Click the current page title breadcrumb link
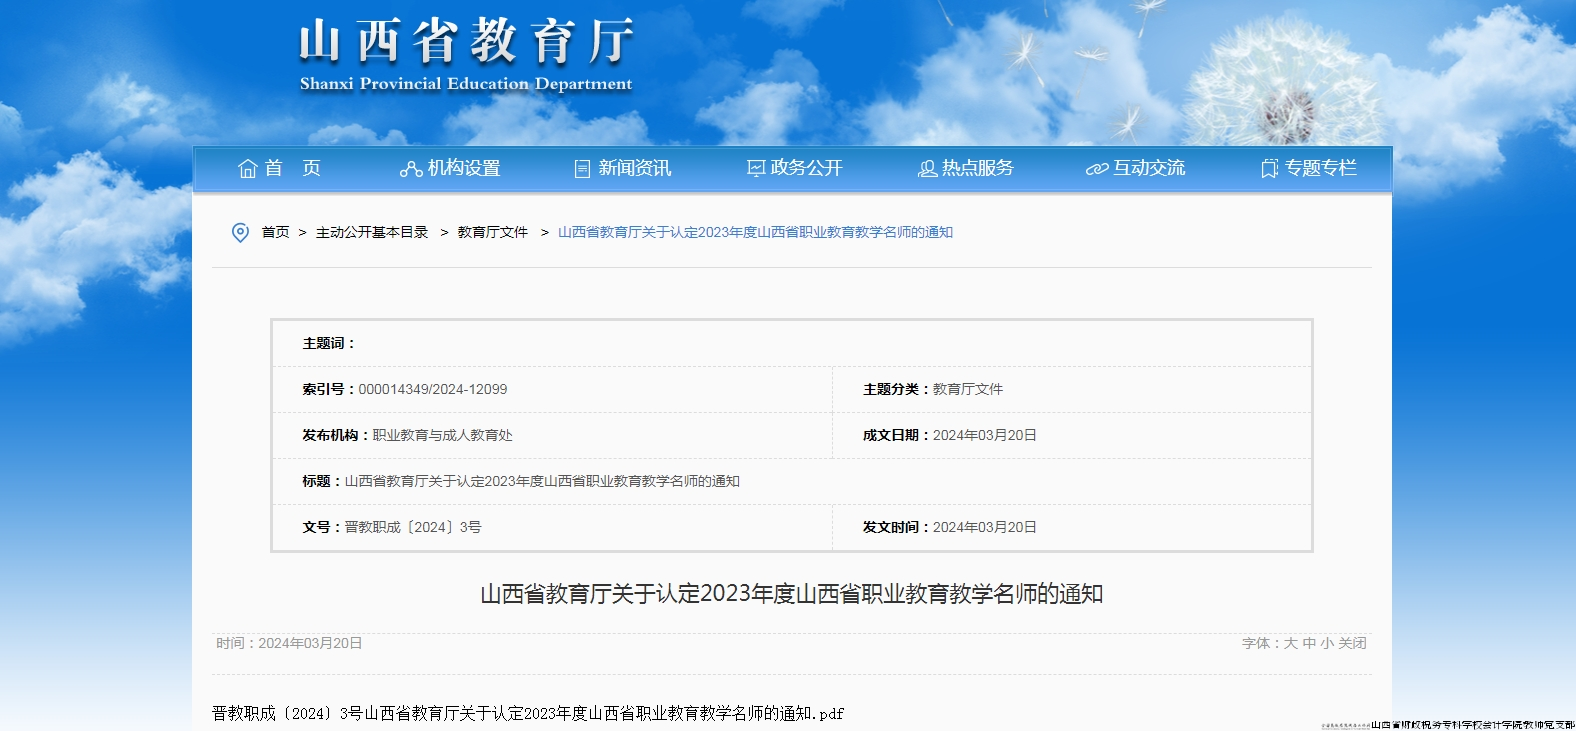The height and width of the screenshot is (731, 1576). [755, 232]
